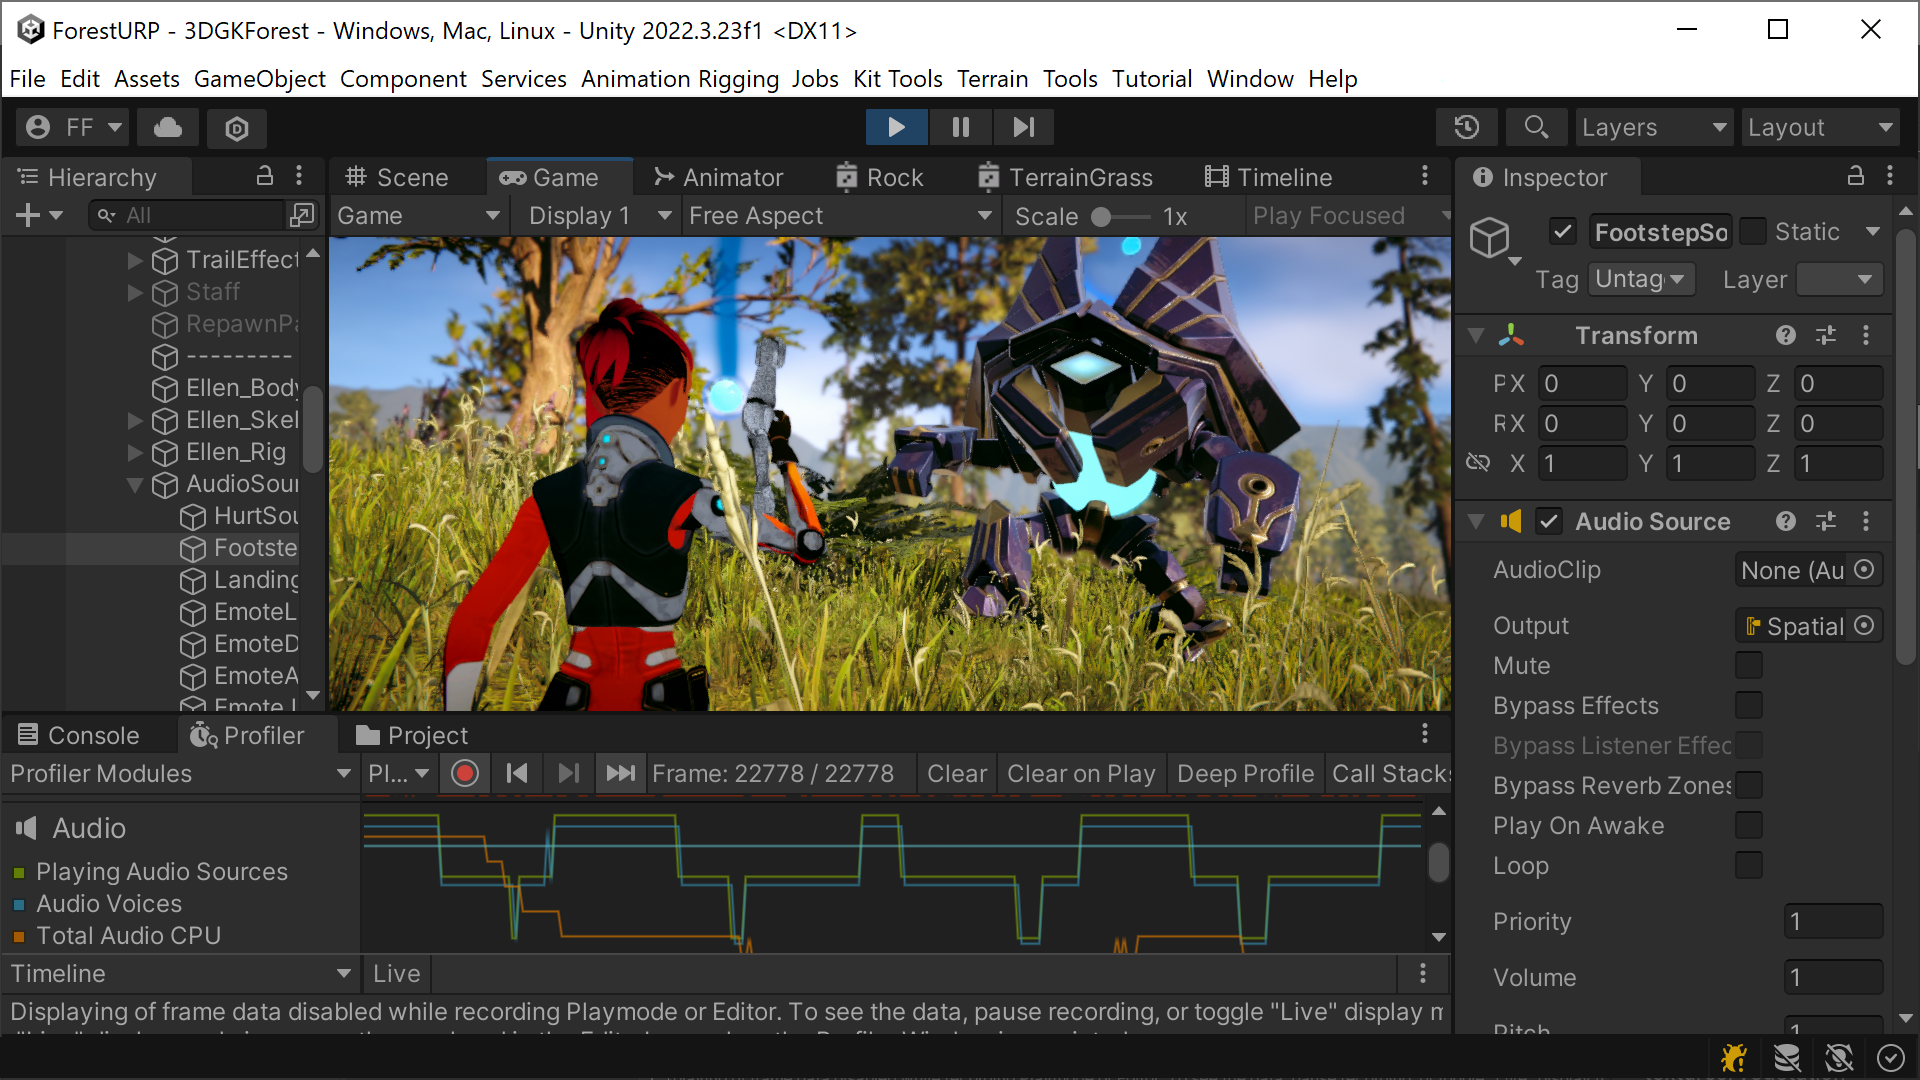This screenshot has height=1080, width=1920.
Task: Open the Layers dropdown
Action: (1654, 127)
